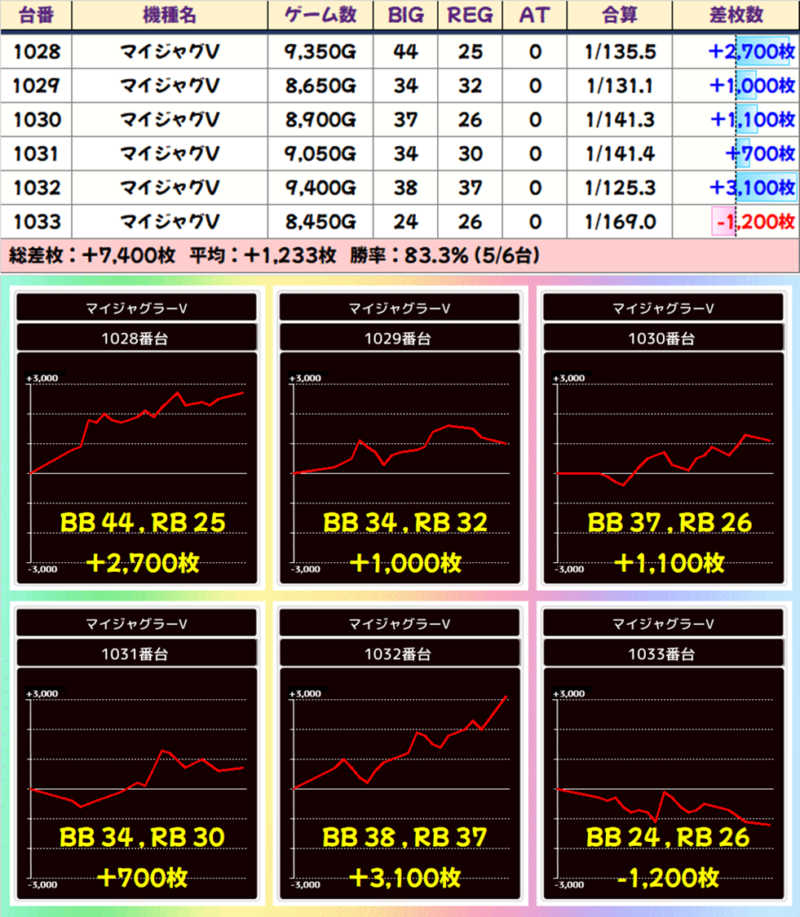
Task: Open the 1033番台 slump graph
Action: (x=664, y=784)
